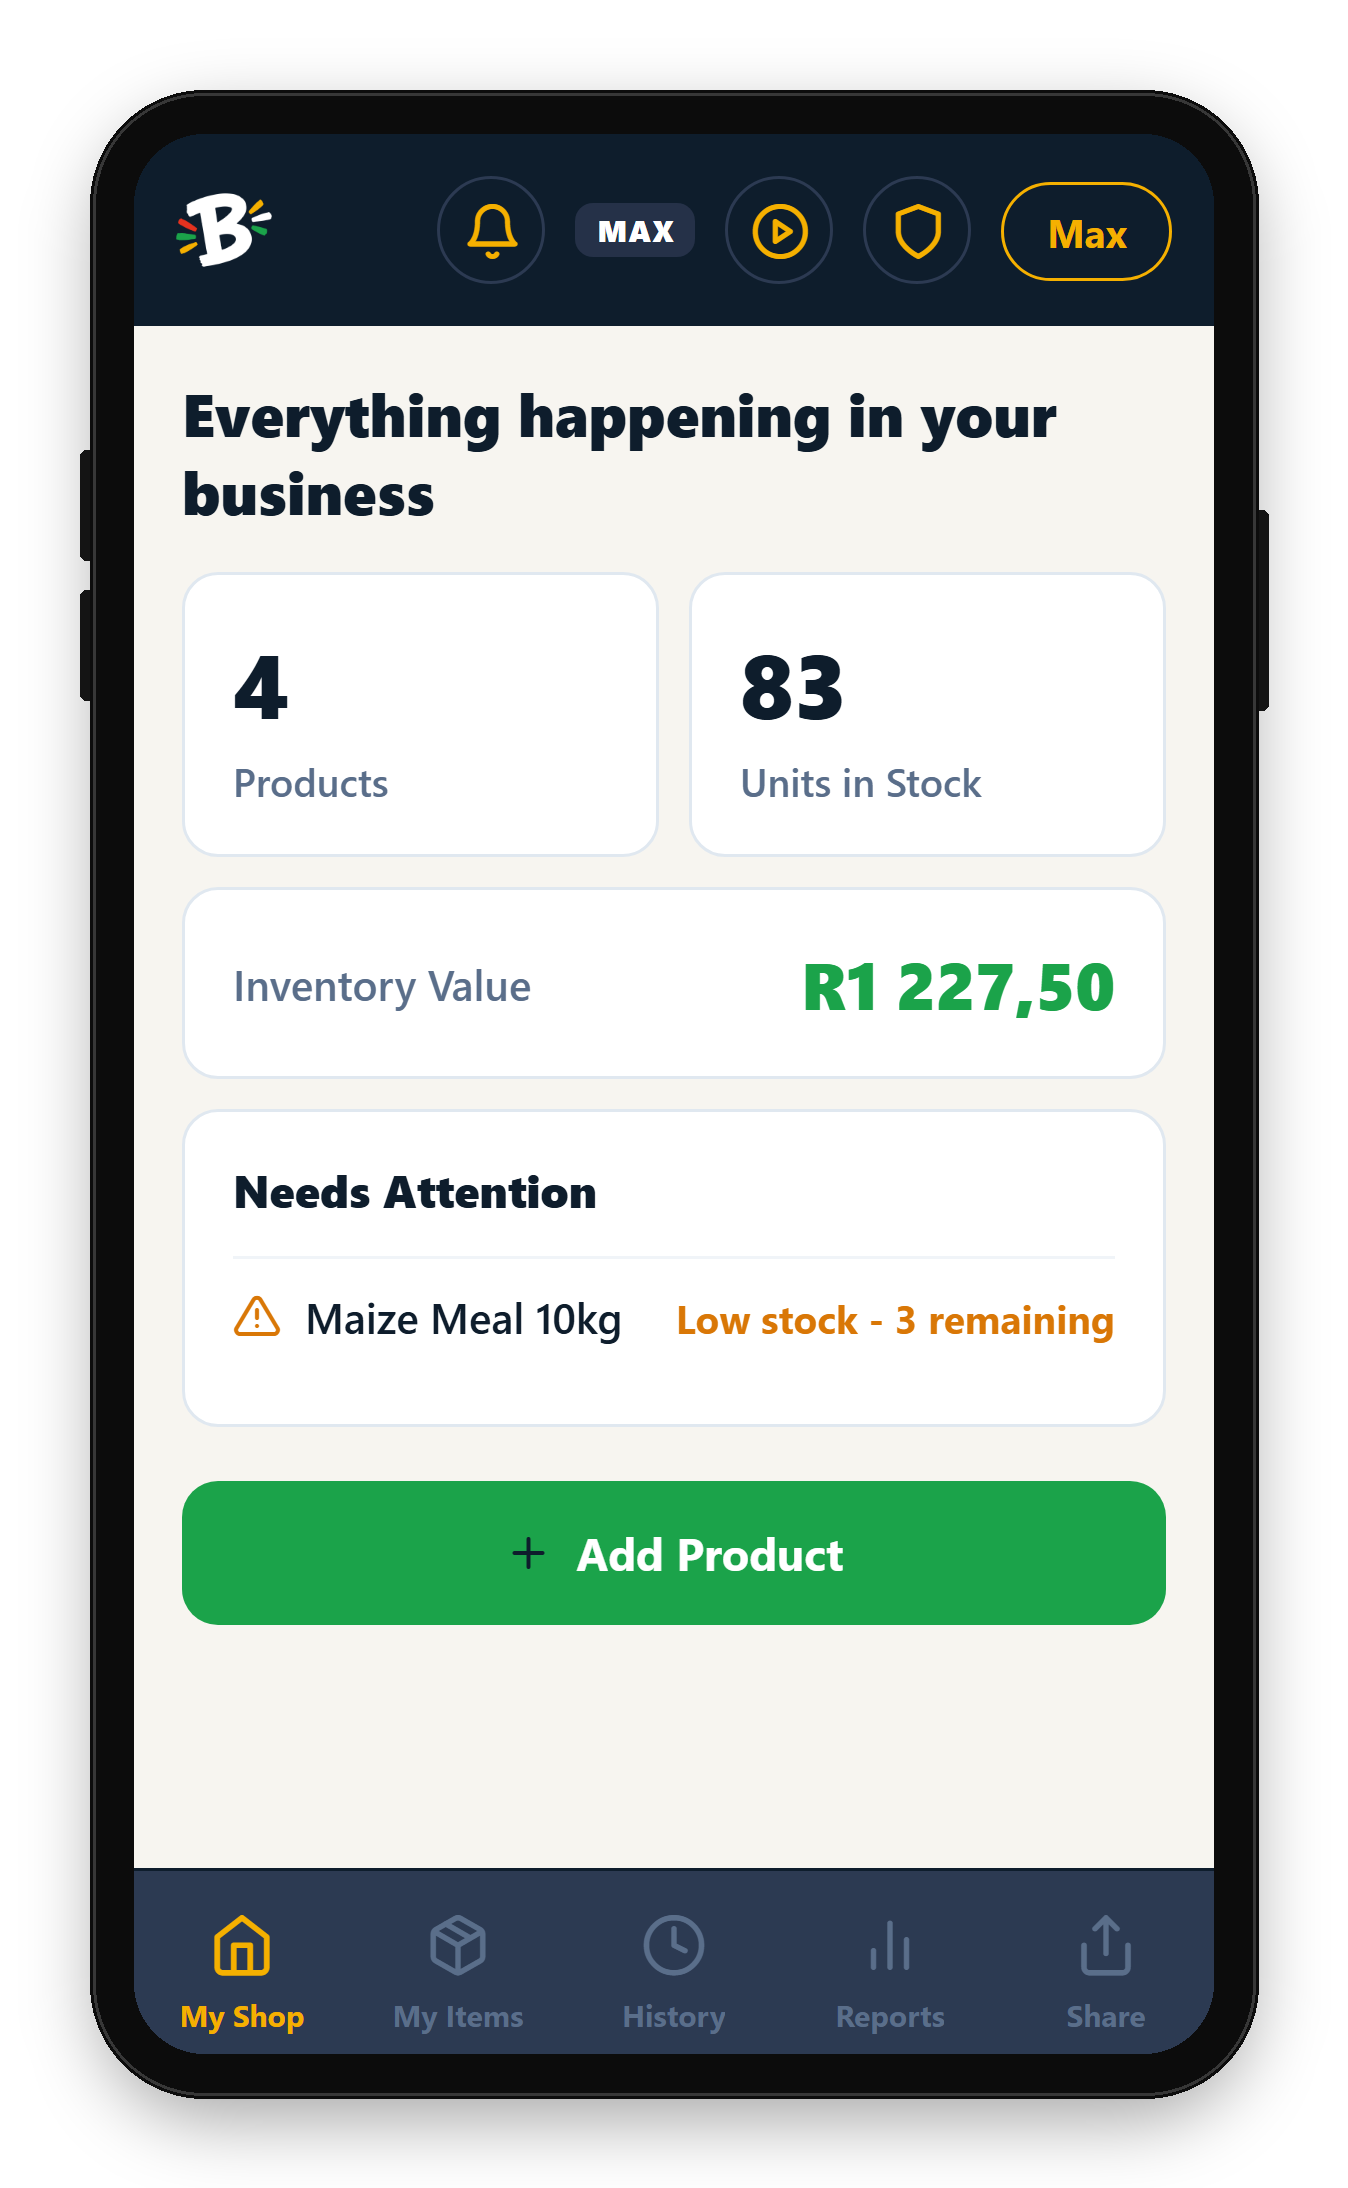Viewport: 1348px width, 2188px height.
Task: Tap the B logo in header
Action: pyautogui.click(x=224, y=230)
